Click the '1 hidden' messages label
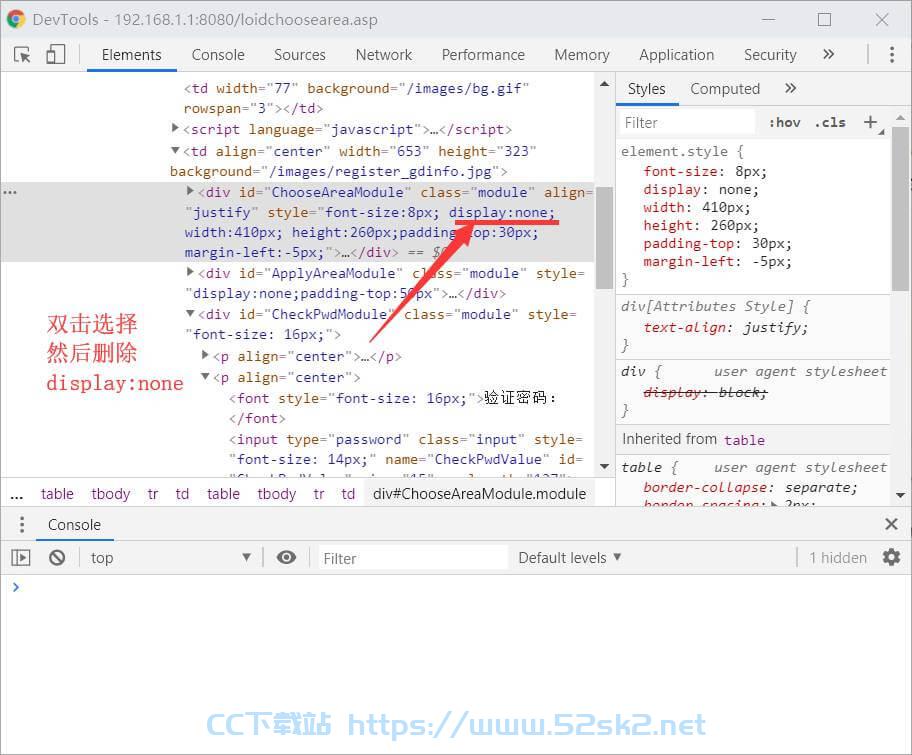 (838, 558)
